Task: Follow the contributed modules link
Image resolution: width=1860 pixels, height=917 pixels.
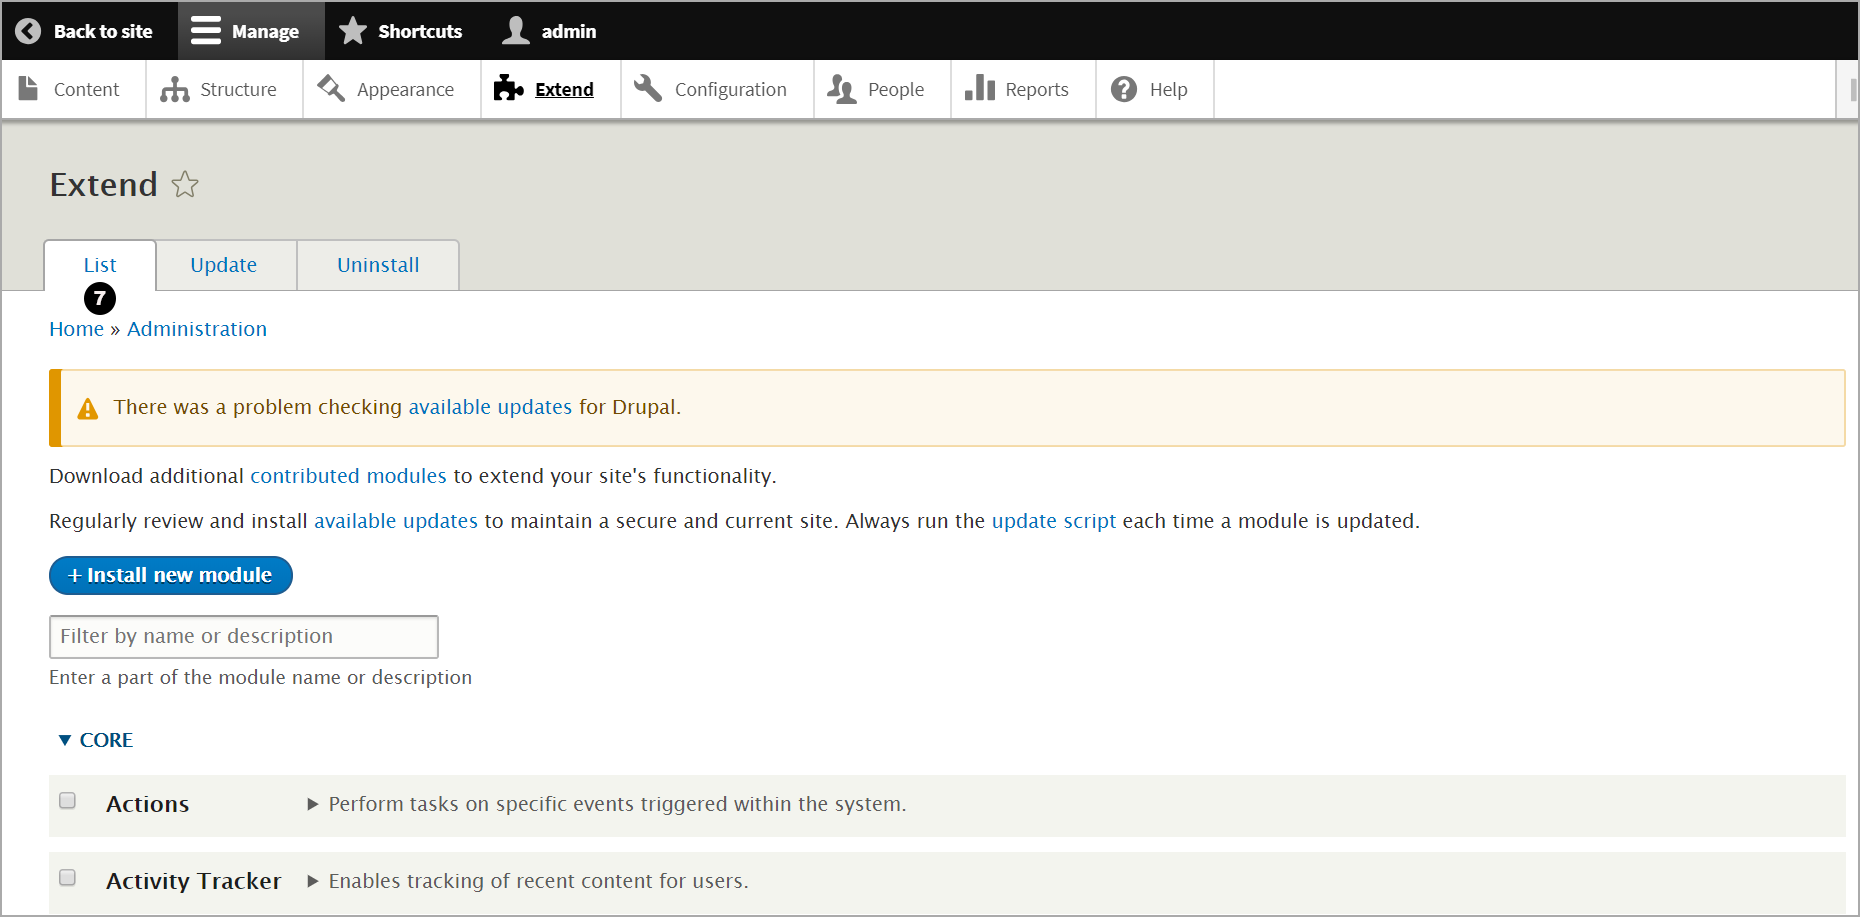Action: pos(348,476)
